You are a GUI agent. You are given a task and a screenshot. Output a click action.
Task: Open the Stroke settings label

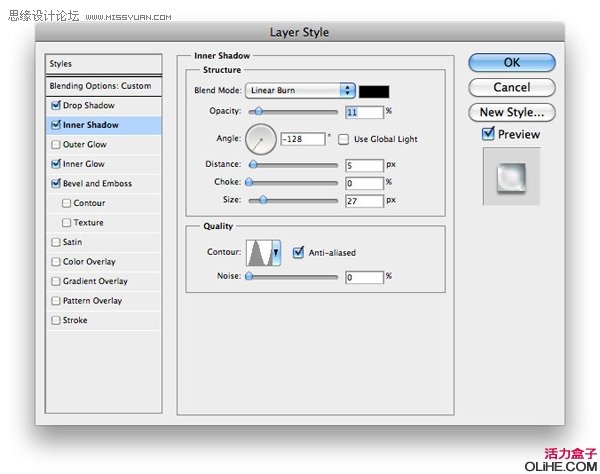coord(75,320)
